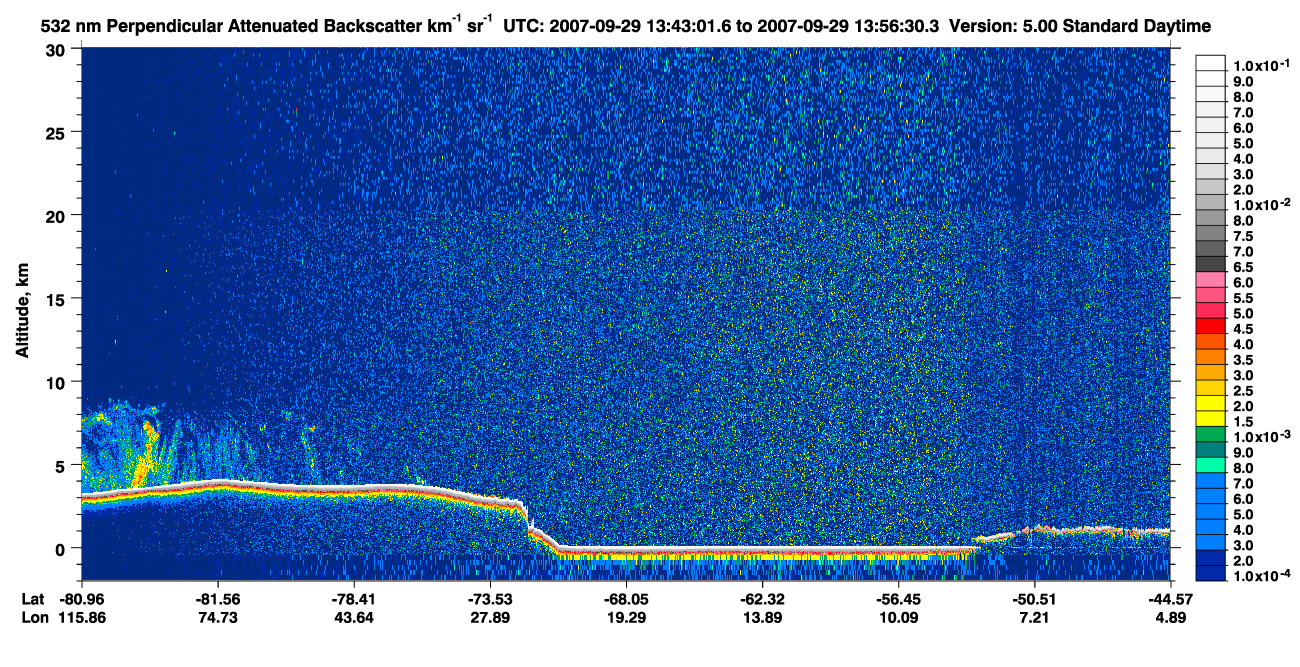Select the longitude value '4.89'
Viewport: 1300px width, 667px height.
[1170, 617]
